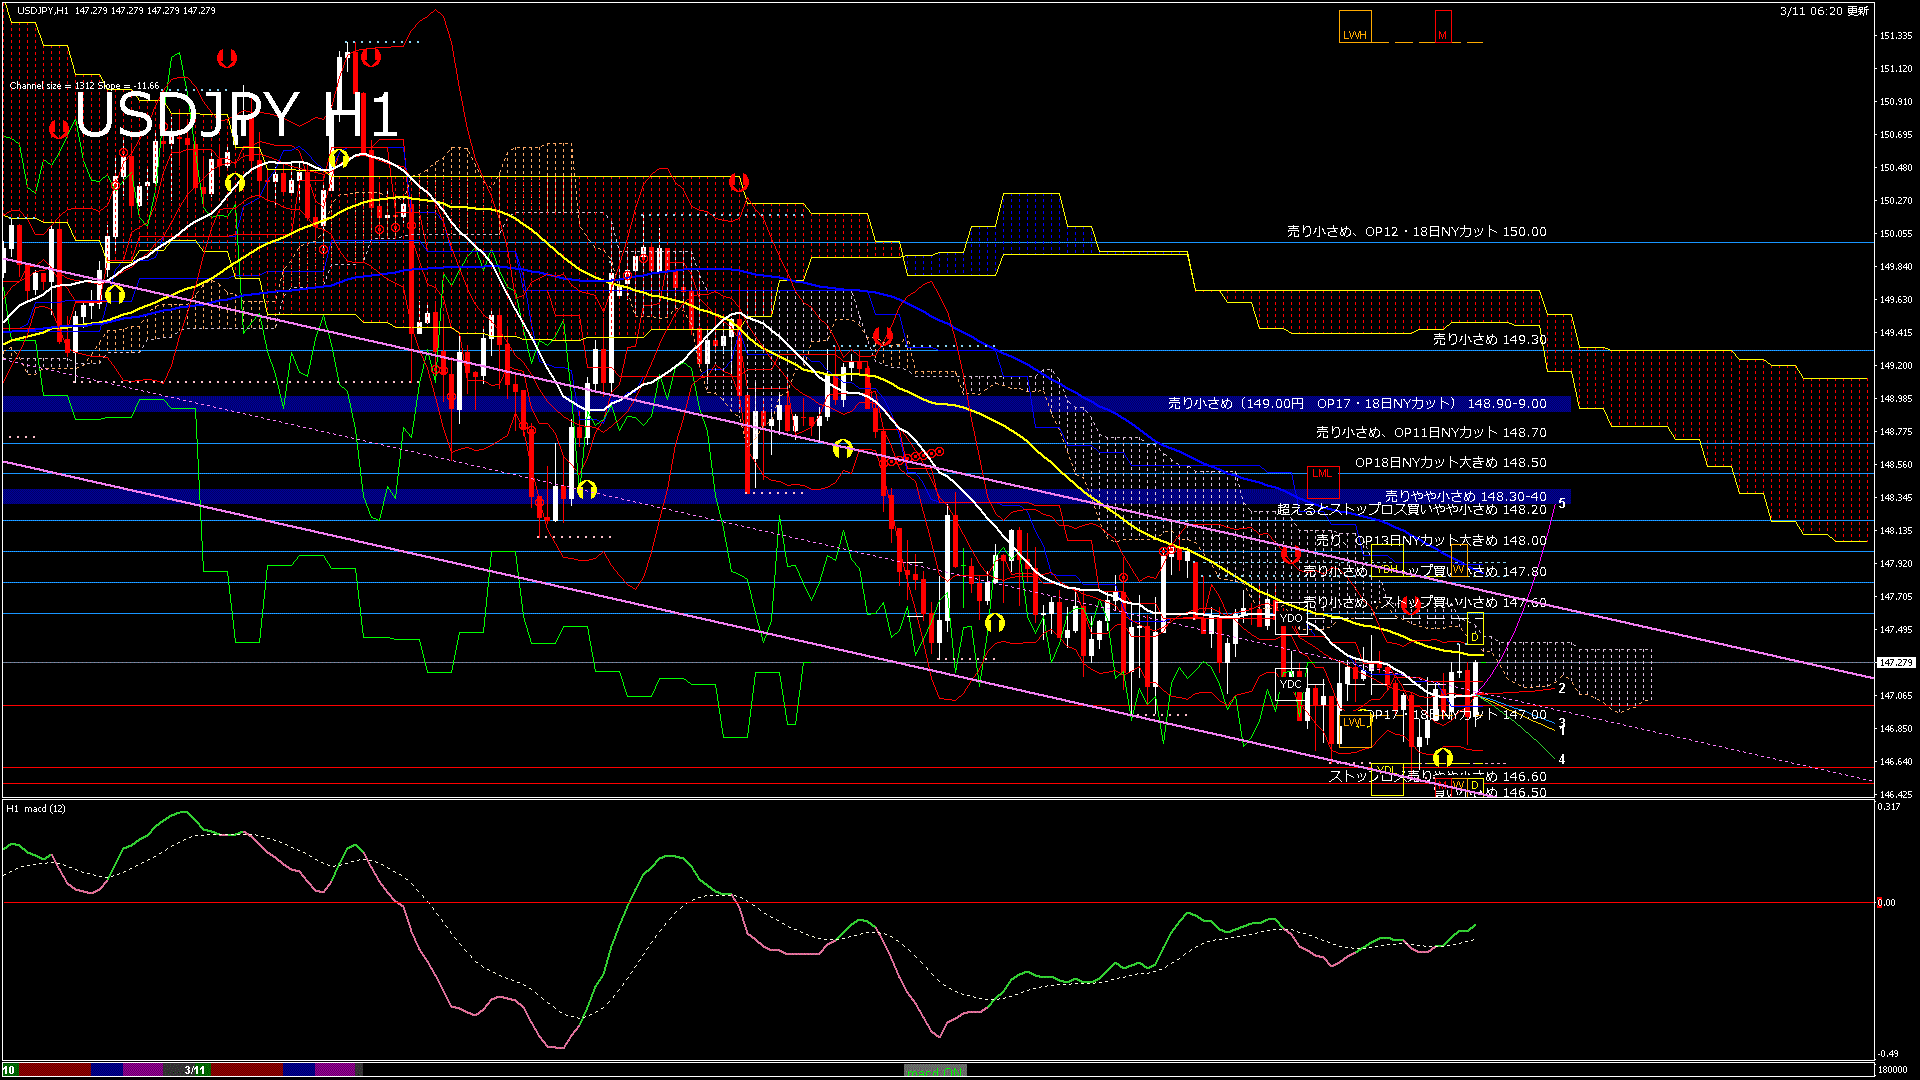
Task: Click the YDO price marker box
Action: coord(1291,618)
